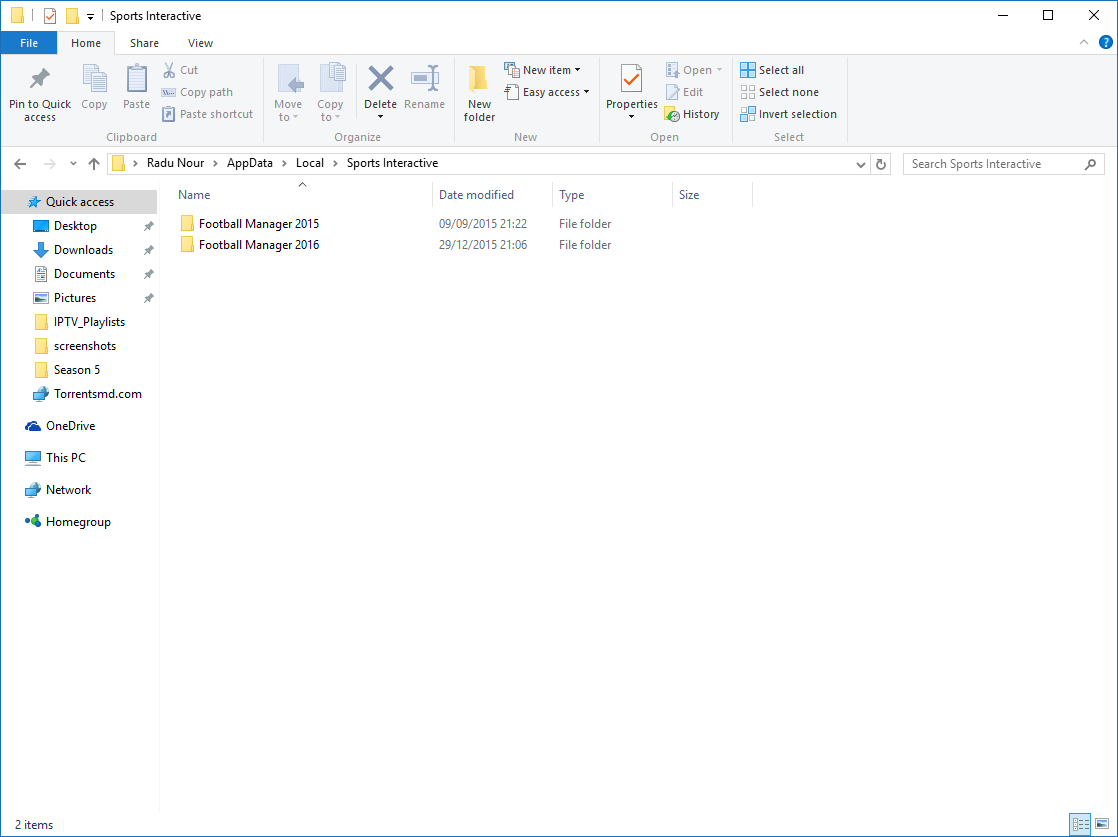Select Football Manager 2016 folder
Viewport: 1118px width, 837px height.
pos(250,245)
